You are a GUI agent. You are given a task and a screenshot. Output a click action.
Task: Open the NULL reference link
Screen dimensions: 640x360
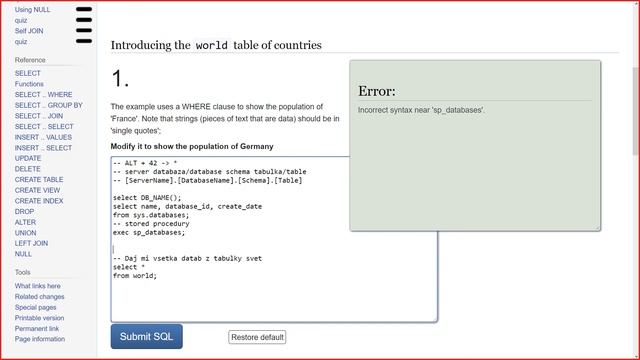click(x=23, y=254)
